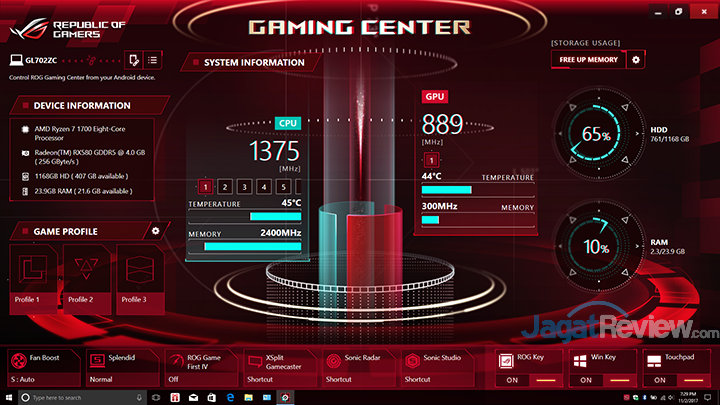Select CPU core 2

click(225, 186)
